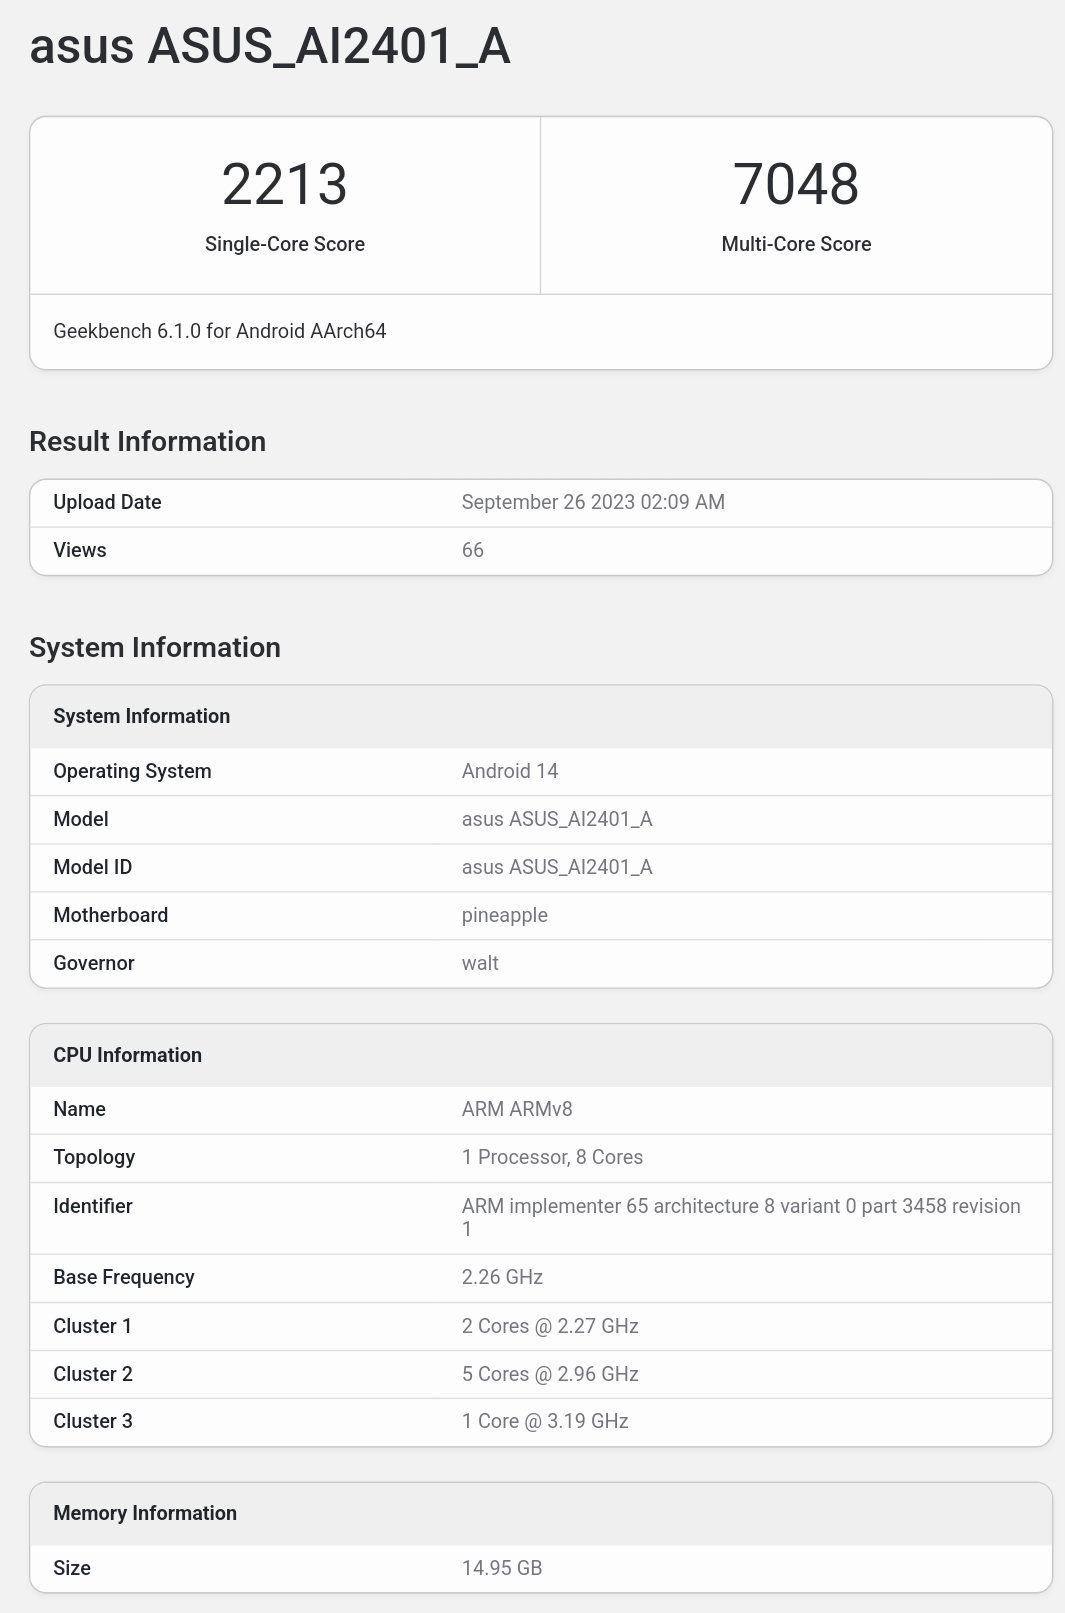Select the Model ID value asus ASUS_AI2401_A
Image resolution: width=1065 pixels, height=1613 pixels.
coord(557,867)
